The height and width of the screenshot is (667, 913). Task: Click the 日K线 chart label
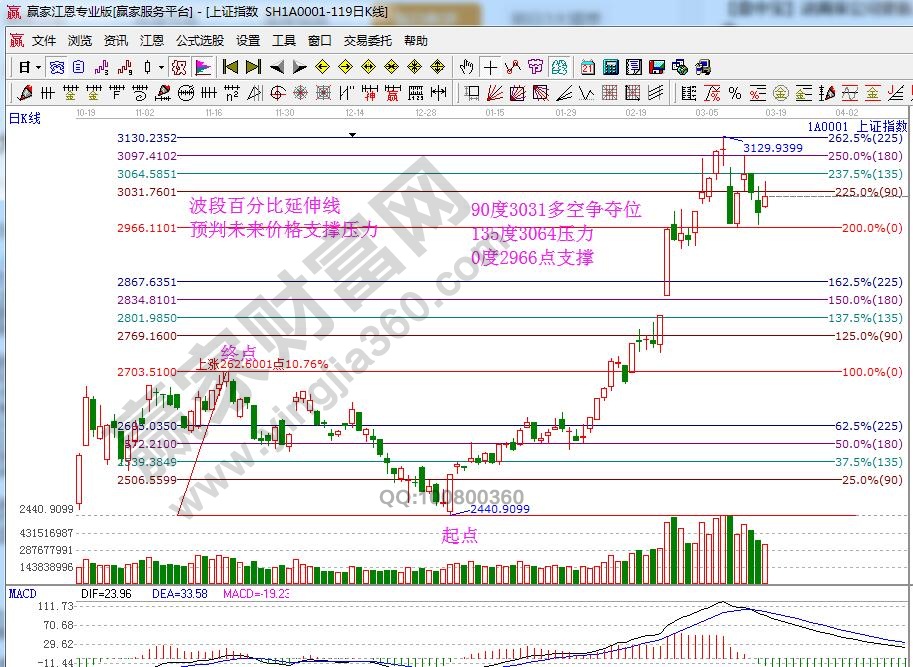25,118
